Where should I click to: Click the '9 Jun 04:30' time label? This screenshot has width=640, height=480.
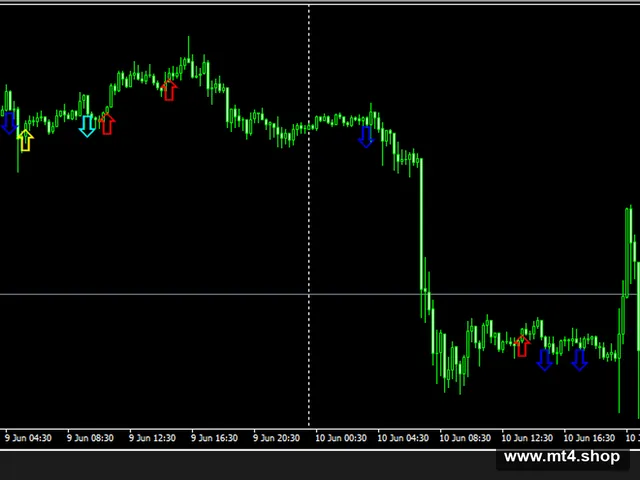click(28, 438)
